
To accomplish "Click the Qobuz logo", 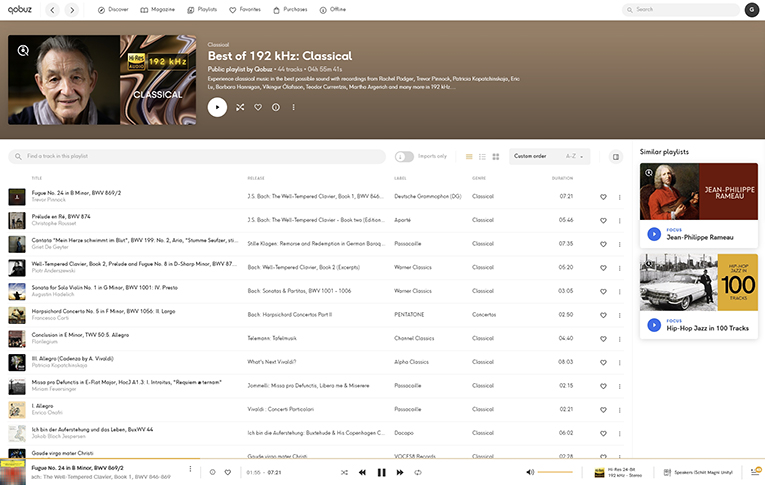I will coord(20,9).
